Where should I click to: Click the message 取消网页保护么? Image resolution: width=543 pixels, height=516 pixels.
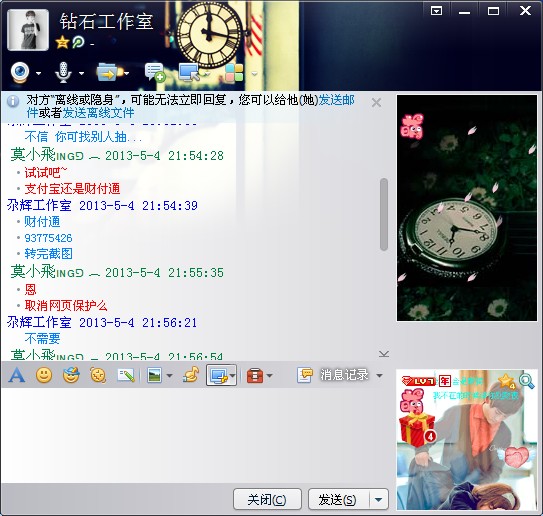[66, 305]
